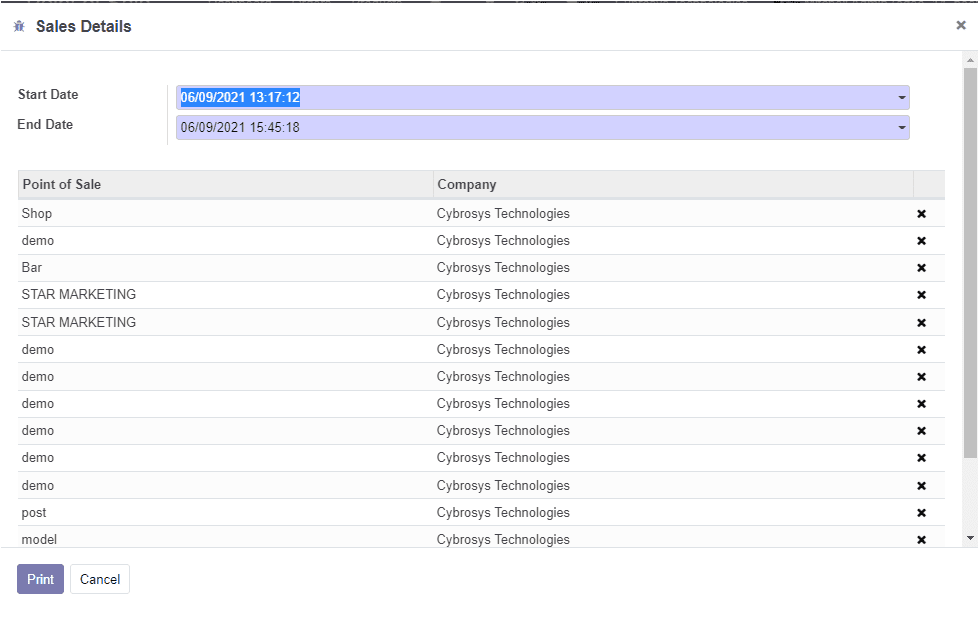The width and height of the screenshot is (979, 617).
Task: Click Cybrosys Technologies in the post row
Action: [x=503, y=513]
